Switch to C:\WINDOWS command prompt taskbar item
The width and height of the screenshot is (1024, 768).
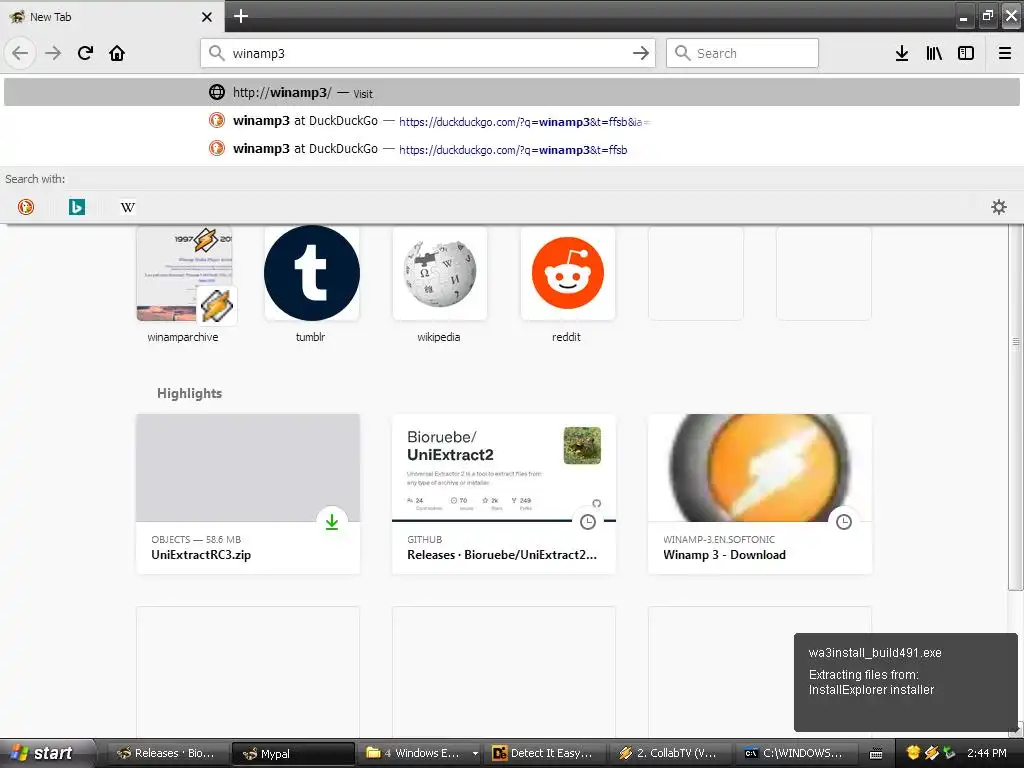pyautogui.click(x=797, y=753)
